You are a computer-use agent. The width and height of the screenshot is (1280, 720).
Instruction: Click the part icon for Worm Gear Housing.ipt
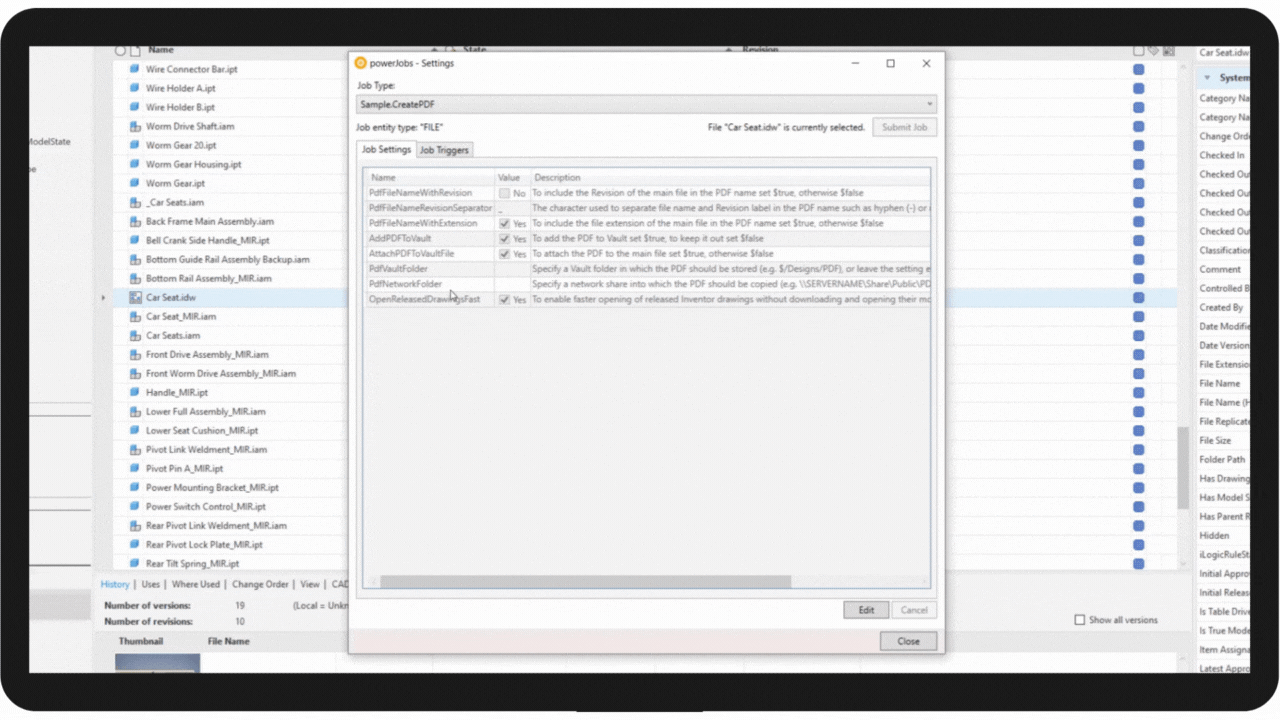coord(135,165)
